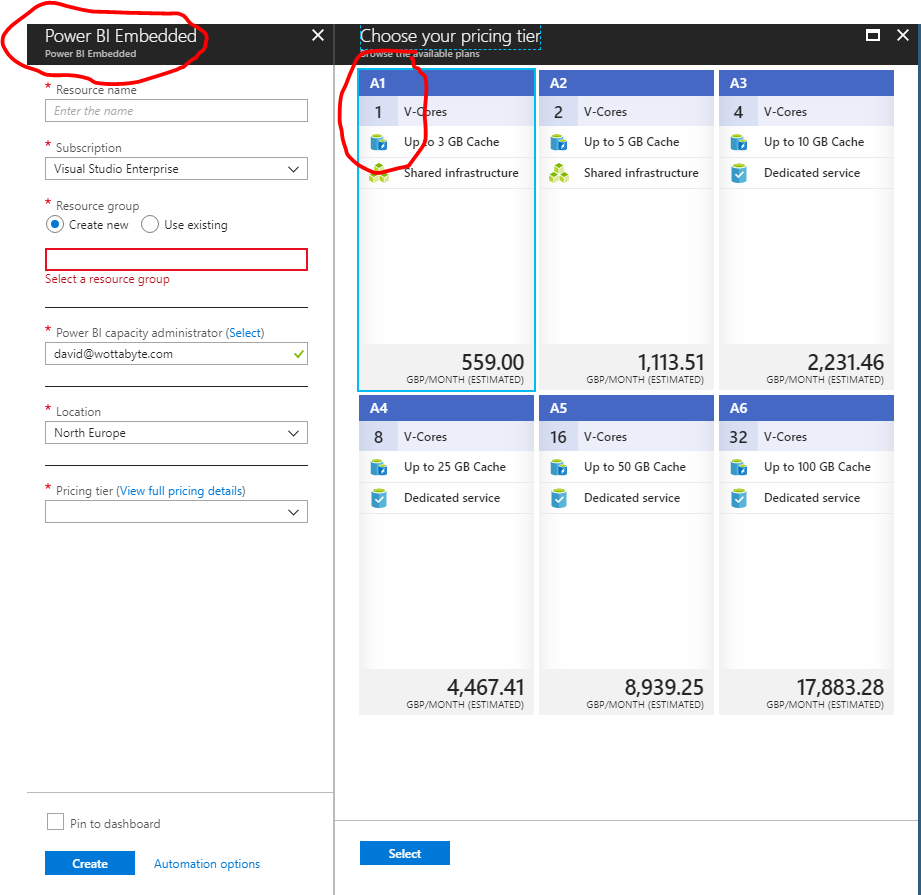Click the maximize icon on the pricing tier blade

pyautogui.click(x=873, y=34)
